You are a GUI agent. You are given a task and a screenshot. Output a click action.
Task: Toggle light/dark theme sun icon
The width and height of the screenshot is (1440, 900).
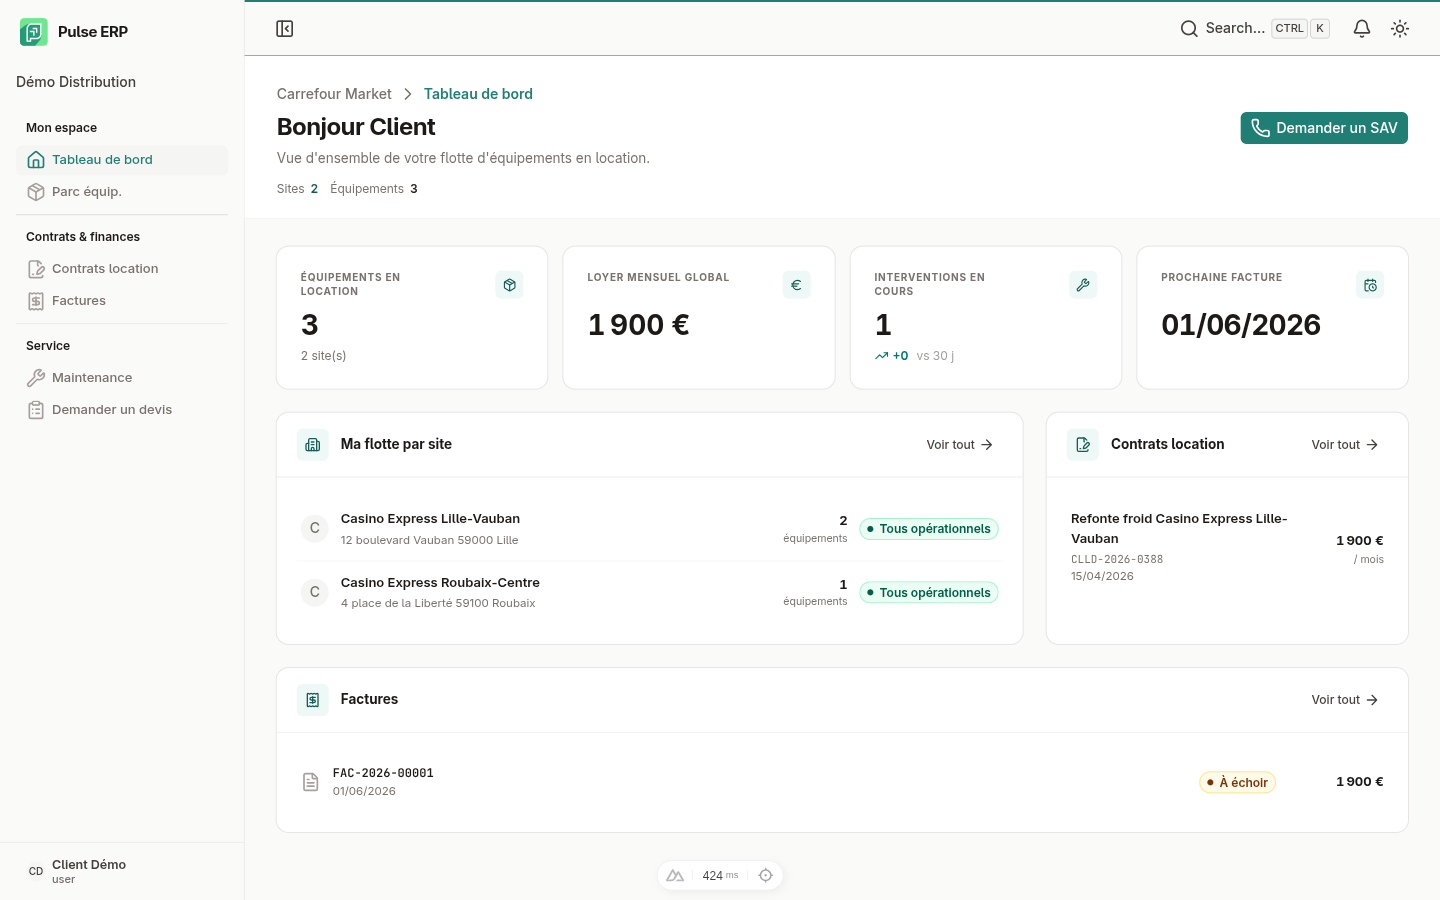[x=1400, y=29]
